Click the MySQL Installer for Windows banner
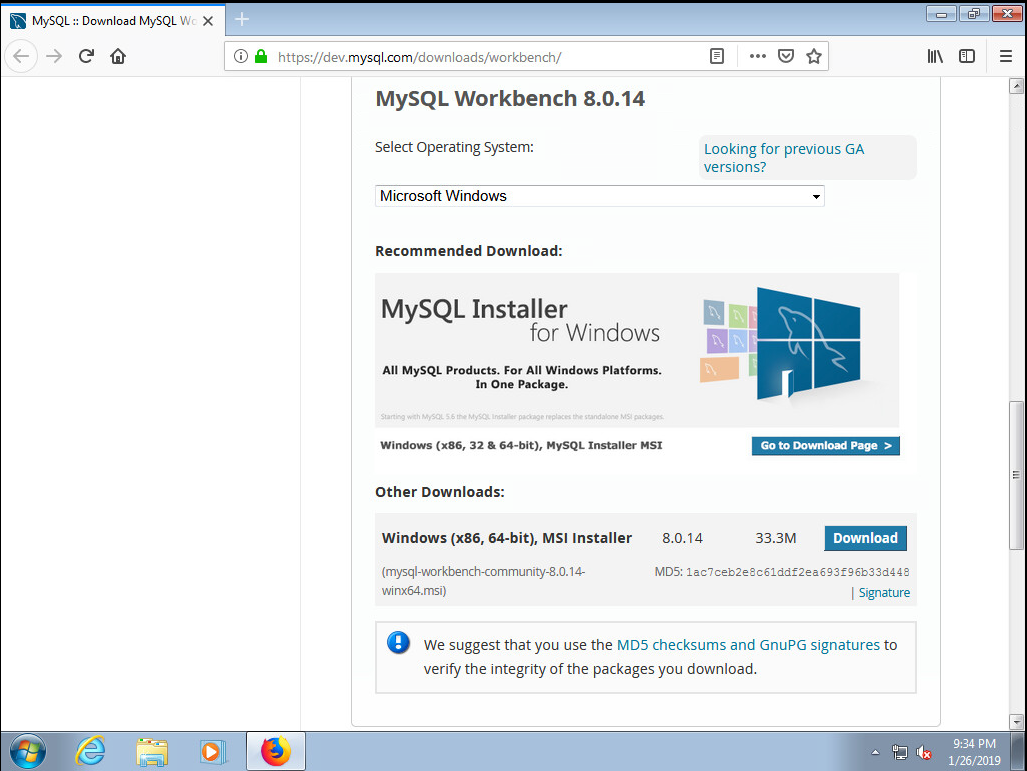The image size is (1027, 771). pyautogui.click(x=637, y=350)
